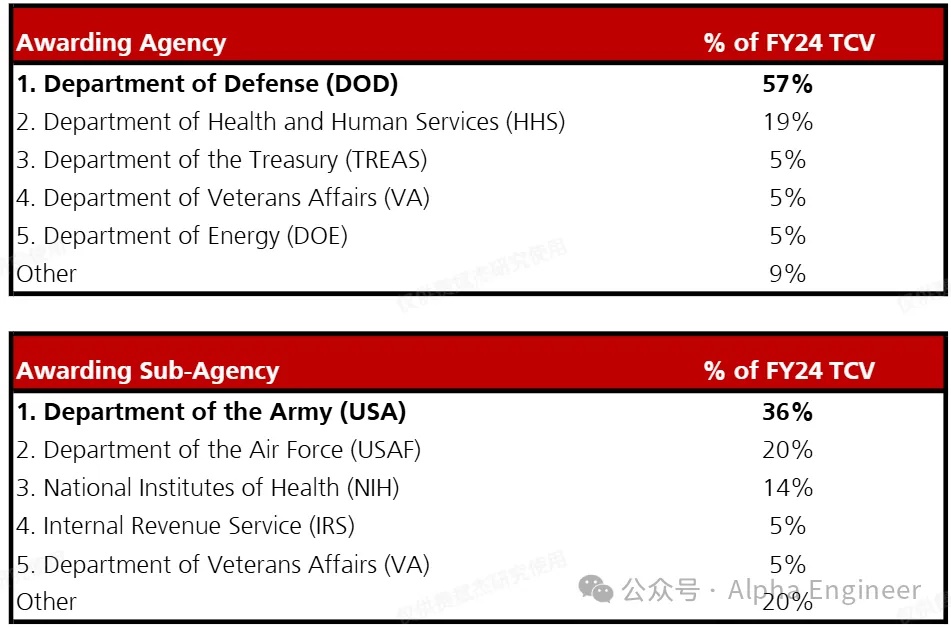Click the Department of the Army (USA) label
The width and height of the screenshot is (951, 628).
pyautogui.click(x=211, y=412)
